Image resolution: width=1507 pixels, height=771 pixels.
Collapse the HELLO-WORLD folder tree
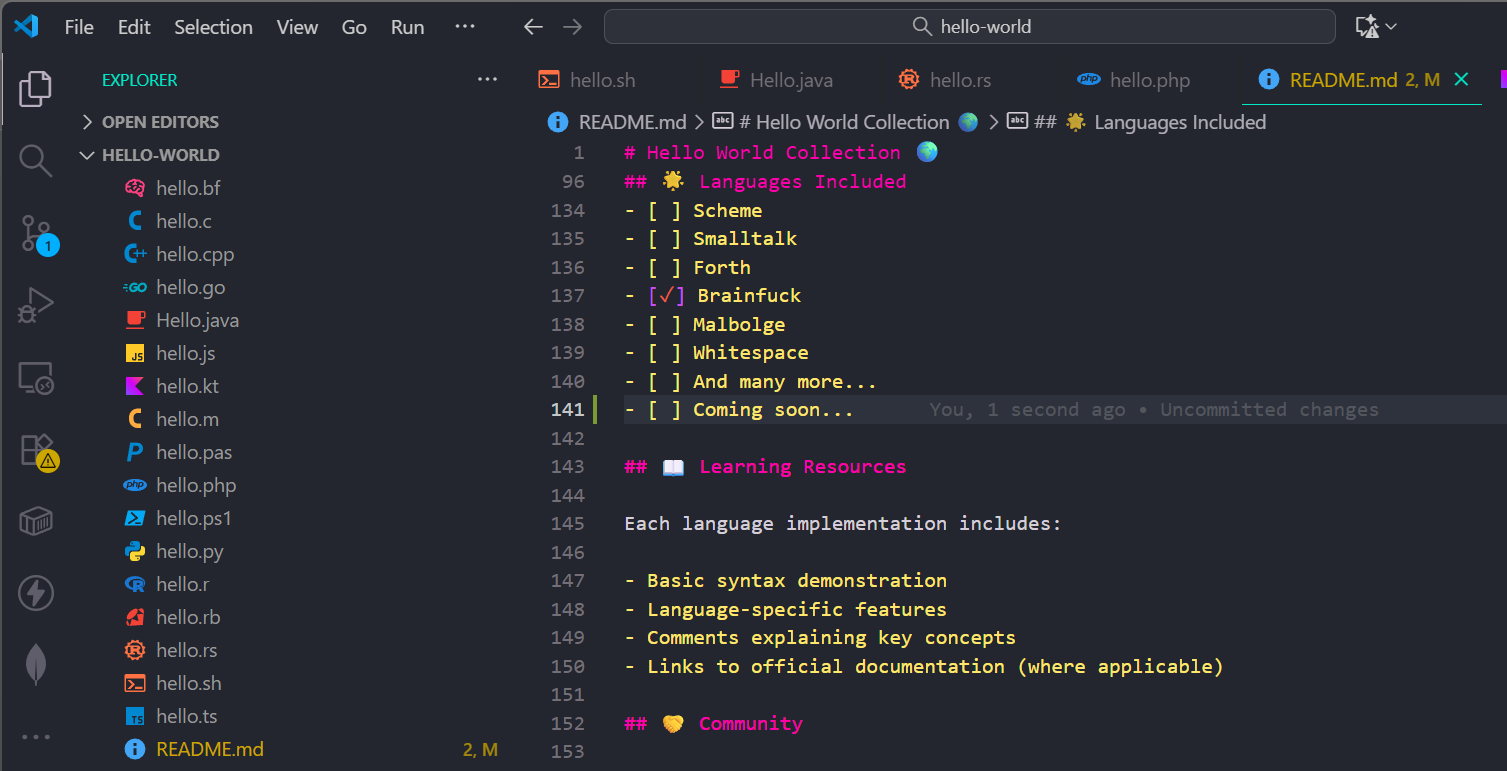pos(160,155)
